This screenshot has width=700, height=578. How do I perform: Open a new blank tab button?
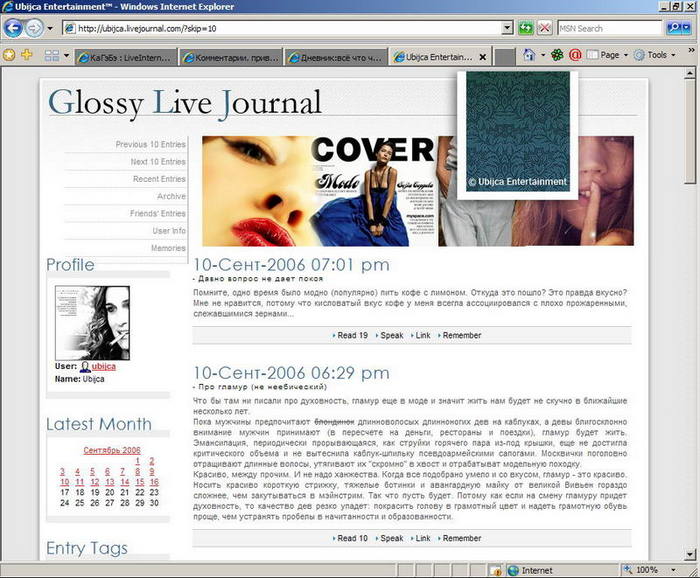[505, 57]
